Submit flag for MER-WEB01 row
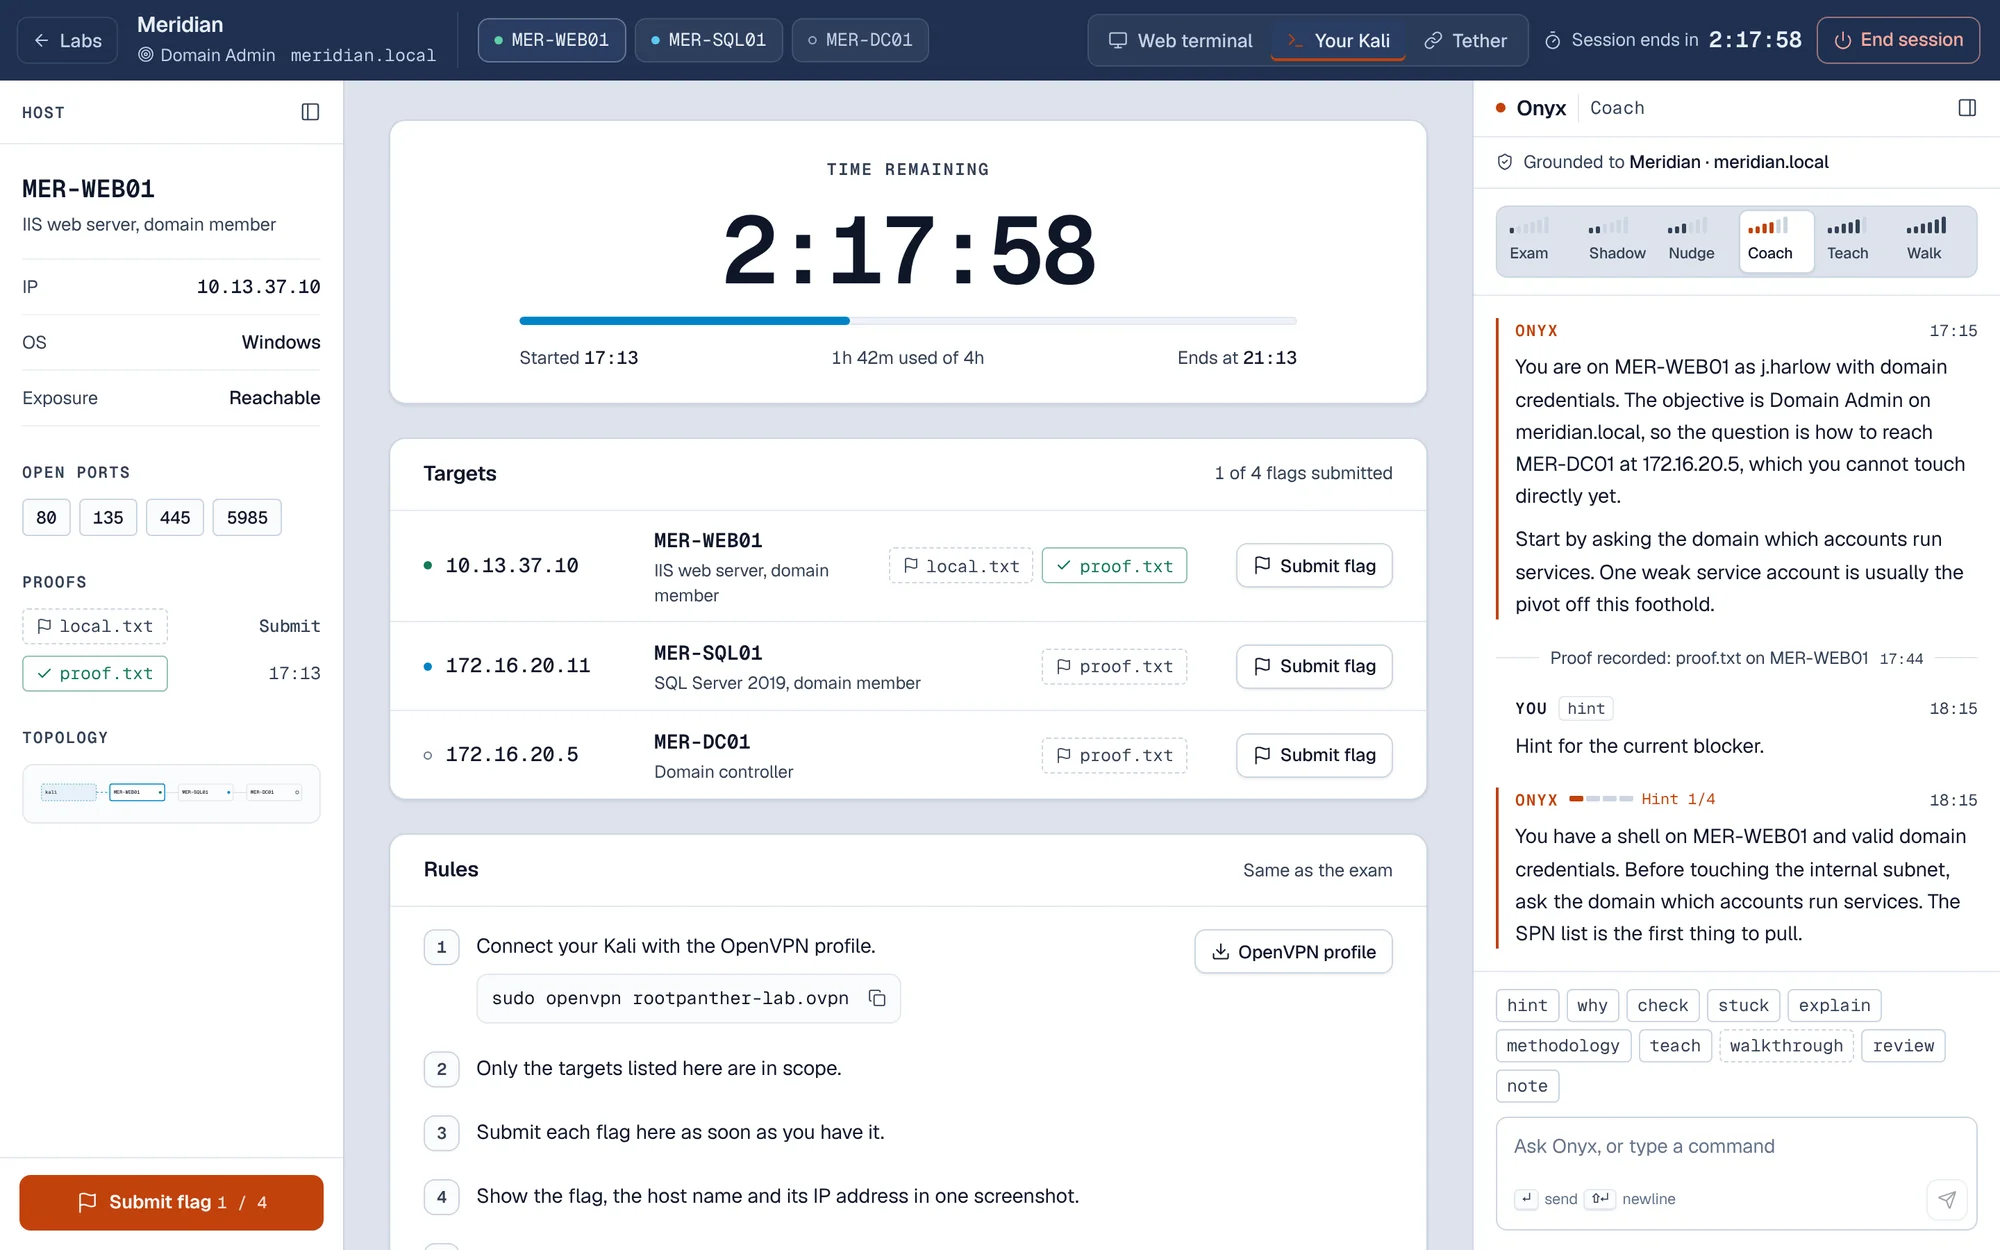This screenshot has width=2000, height=1250. point(1314,566)
